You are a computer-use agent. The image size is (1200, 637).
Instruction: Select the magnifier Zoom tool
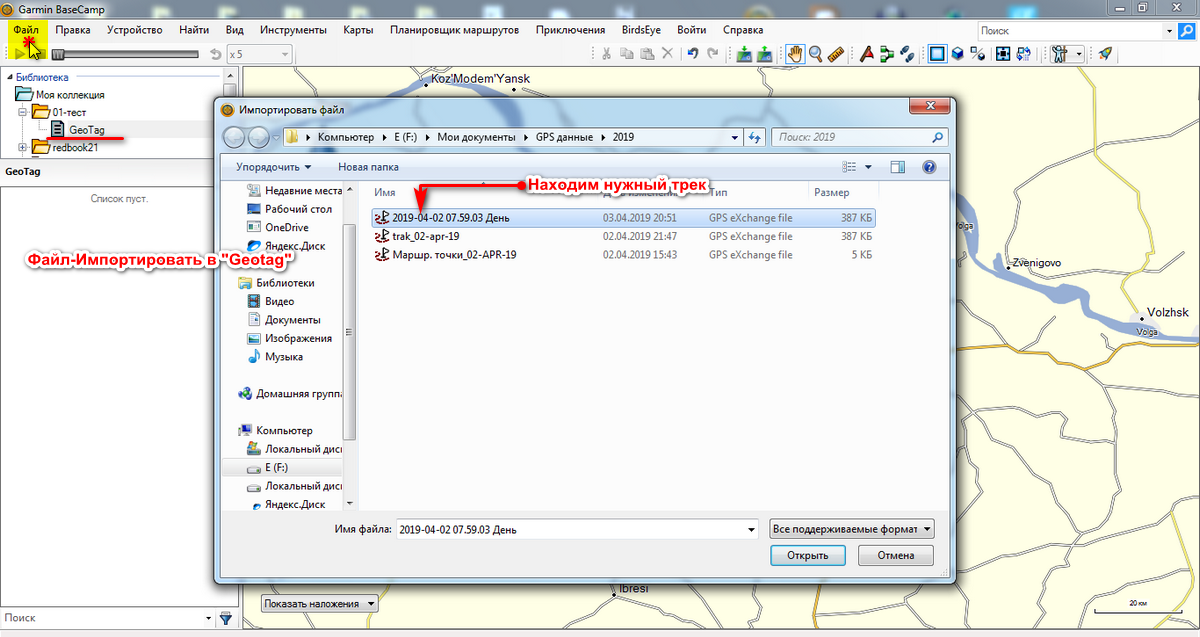coord(816,54)
